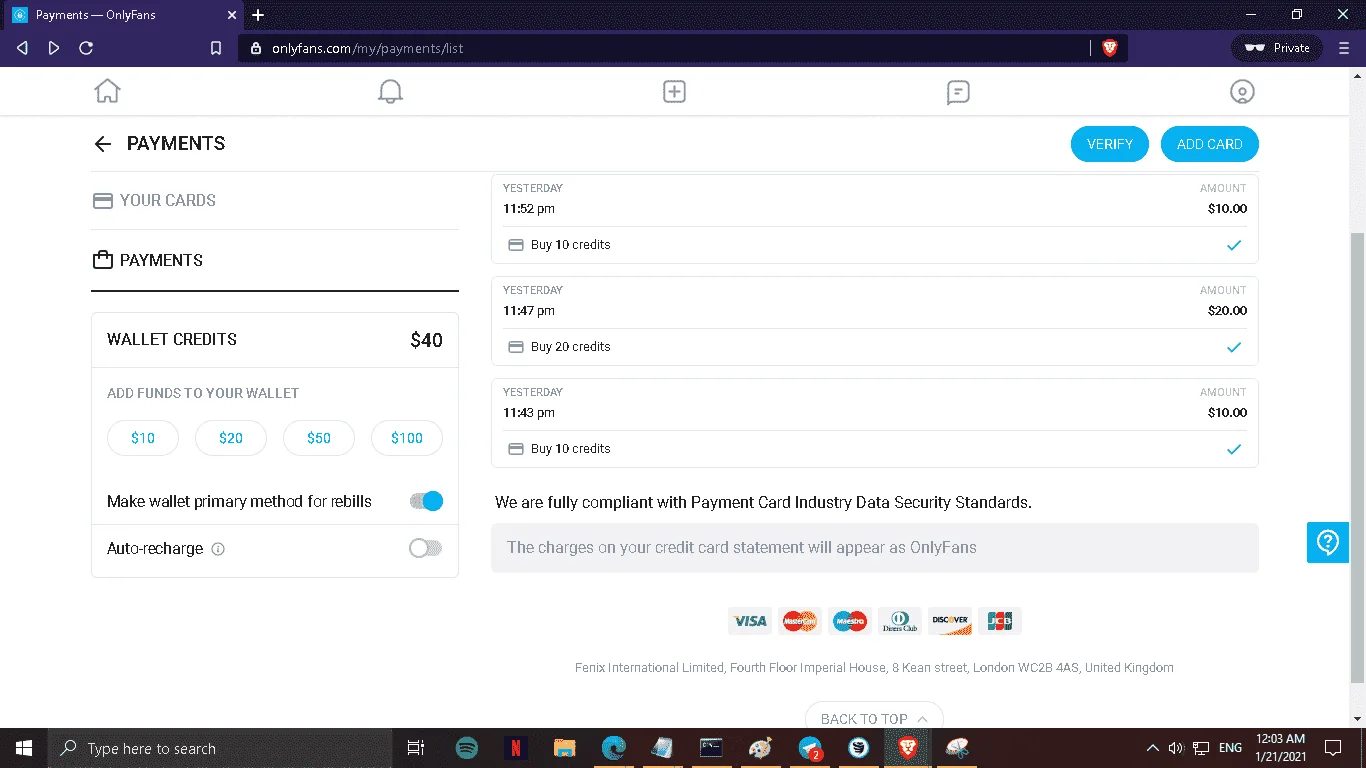Open a new browser tab with plus
Image resolution: width=1366 pixels, height=768 pixels.
[x=258, y=15]
